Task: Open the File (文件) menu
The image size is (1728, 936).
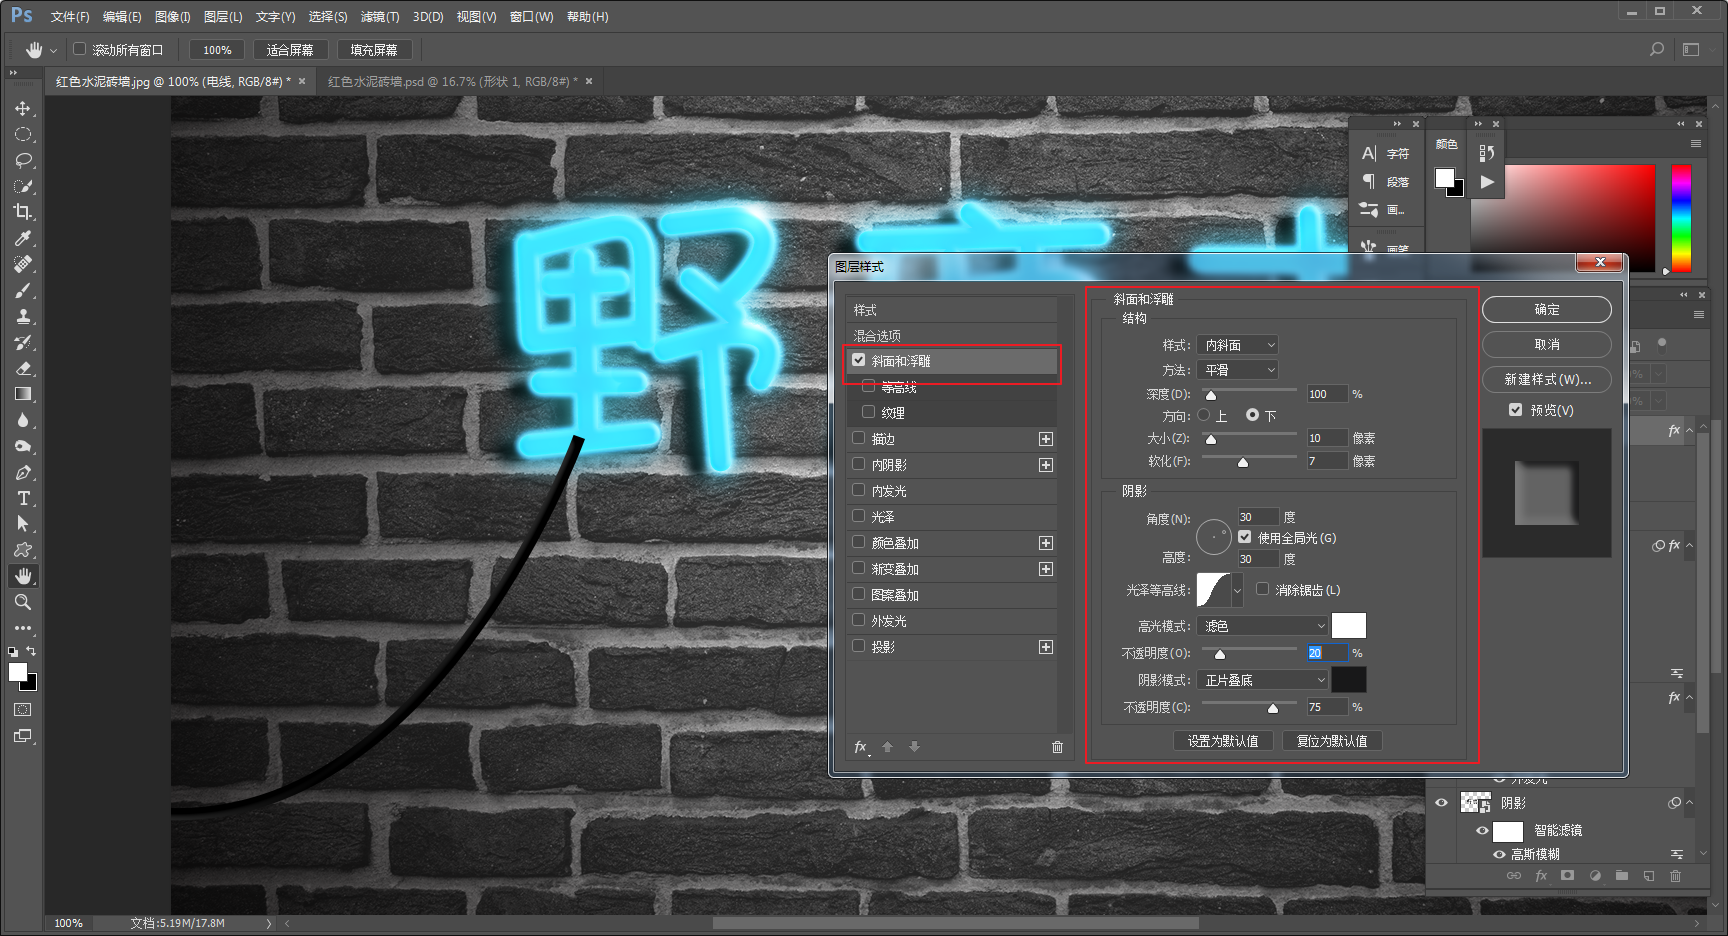Action: tap(70, 17)
